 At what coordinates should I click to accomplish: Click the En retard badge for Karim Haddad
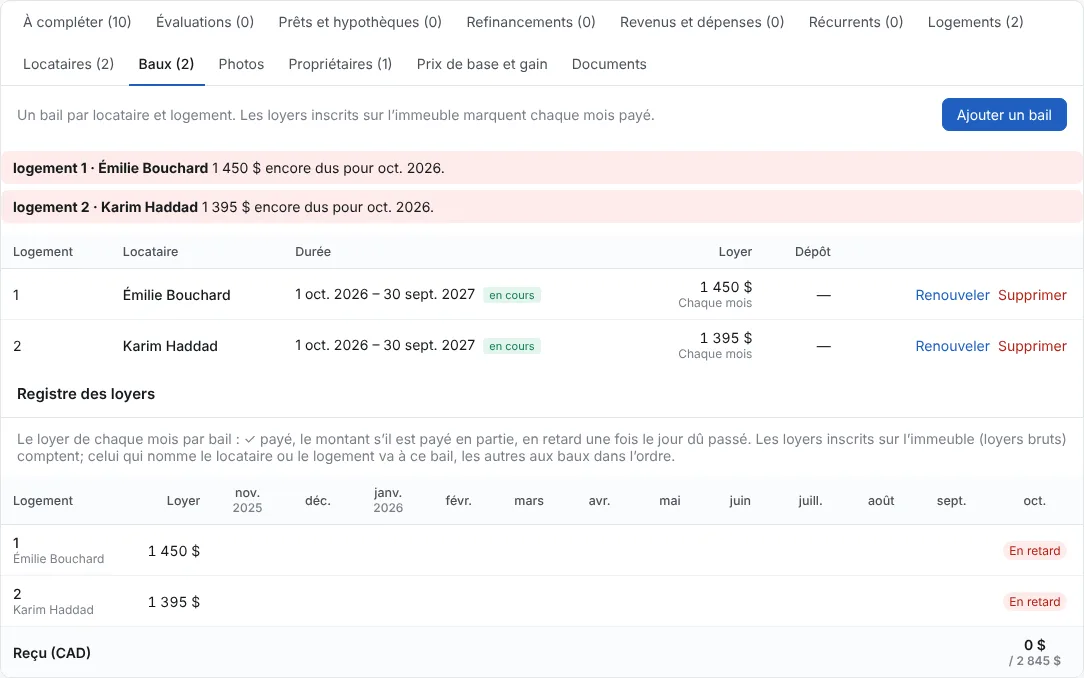[1034, 602]
